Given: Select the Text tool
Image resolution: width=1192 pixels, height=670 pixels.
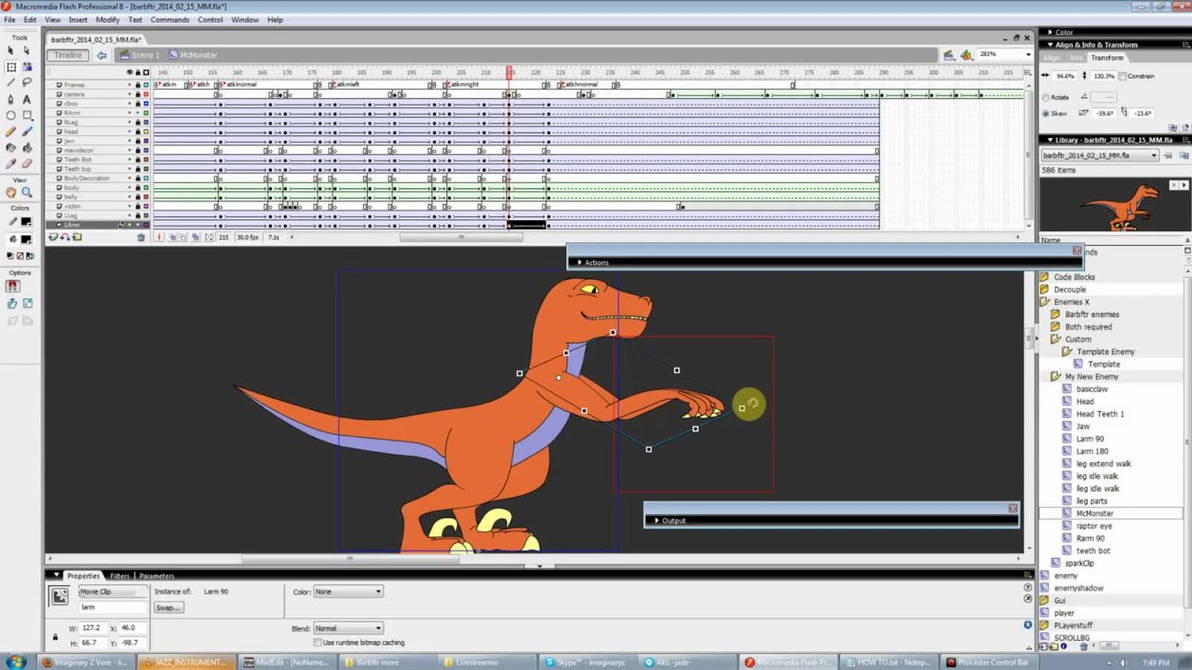Looking at the screenshot, I should point(27,99).
